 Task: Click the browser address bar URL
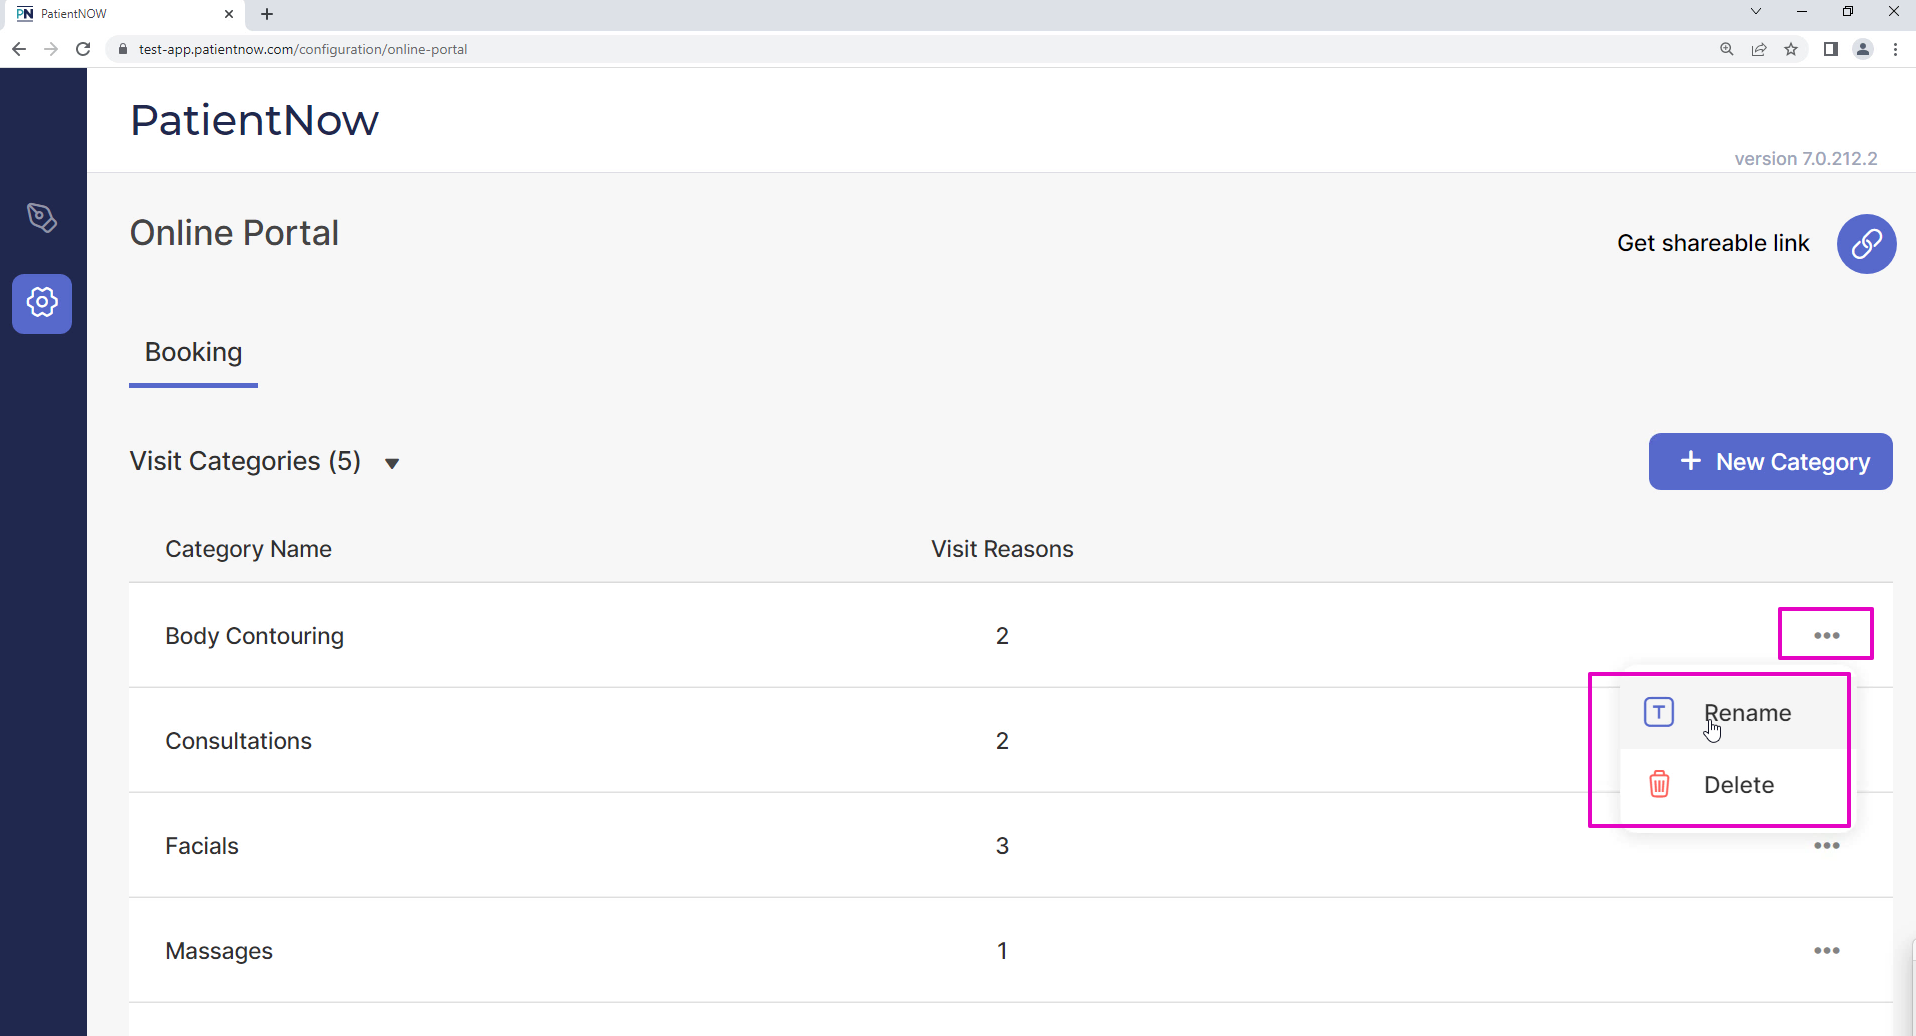303,49
